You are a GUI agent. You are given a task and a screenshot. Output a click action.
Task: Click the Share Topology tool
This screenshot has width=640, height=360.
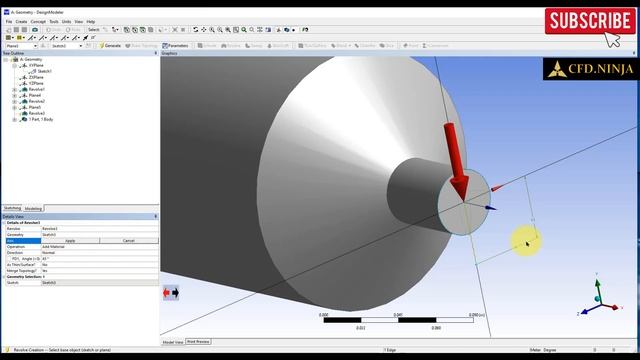pyautogui.click(x=141, y=46)
